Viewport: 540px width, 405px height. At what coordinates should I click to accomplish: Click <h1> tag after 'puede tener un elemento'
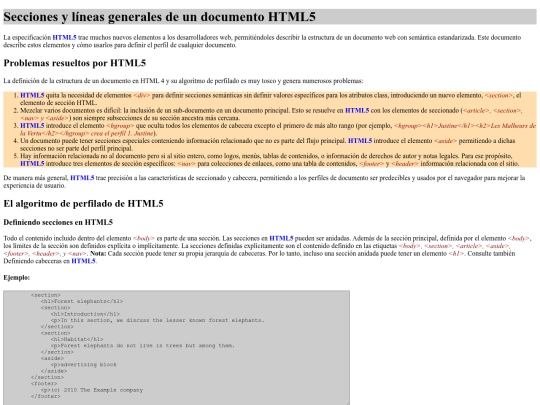[x=456, y=253]
